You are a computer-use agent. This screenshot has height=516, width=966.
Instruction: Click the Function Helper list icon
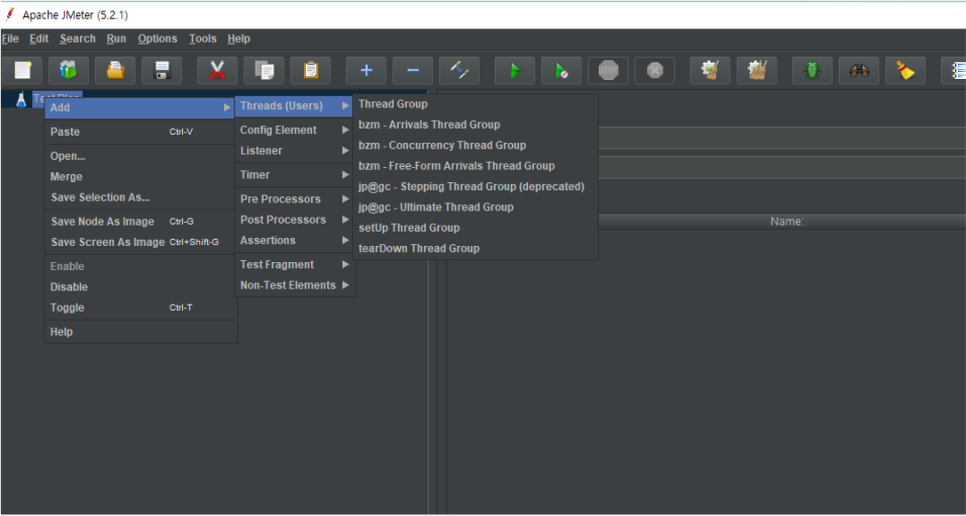[x=955, y=70]
